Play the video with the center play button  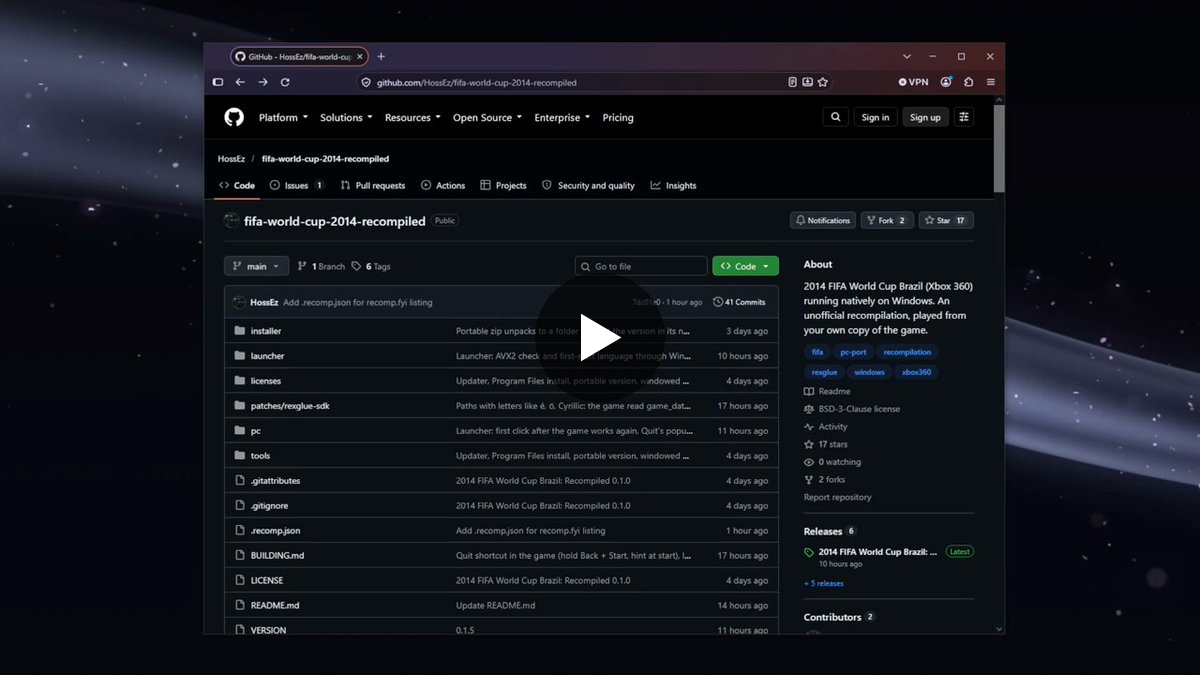coord(600,338)
